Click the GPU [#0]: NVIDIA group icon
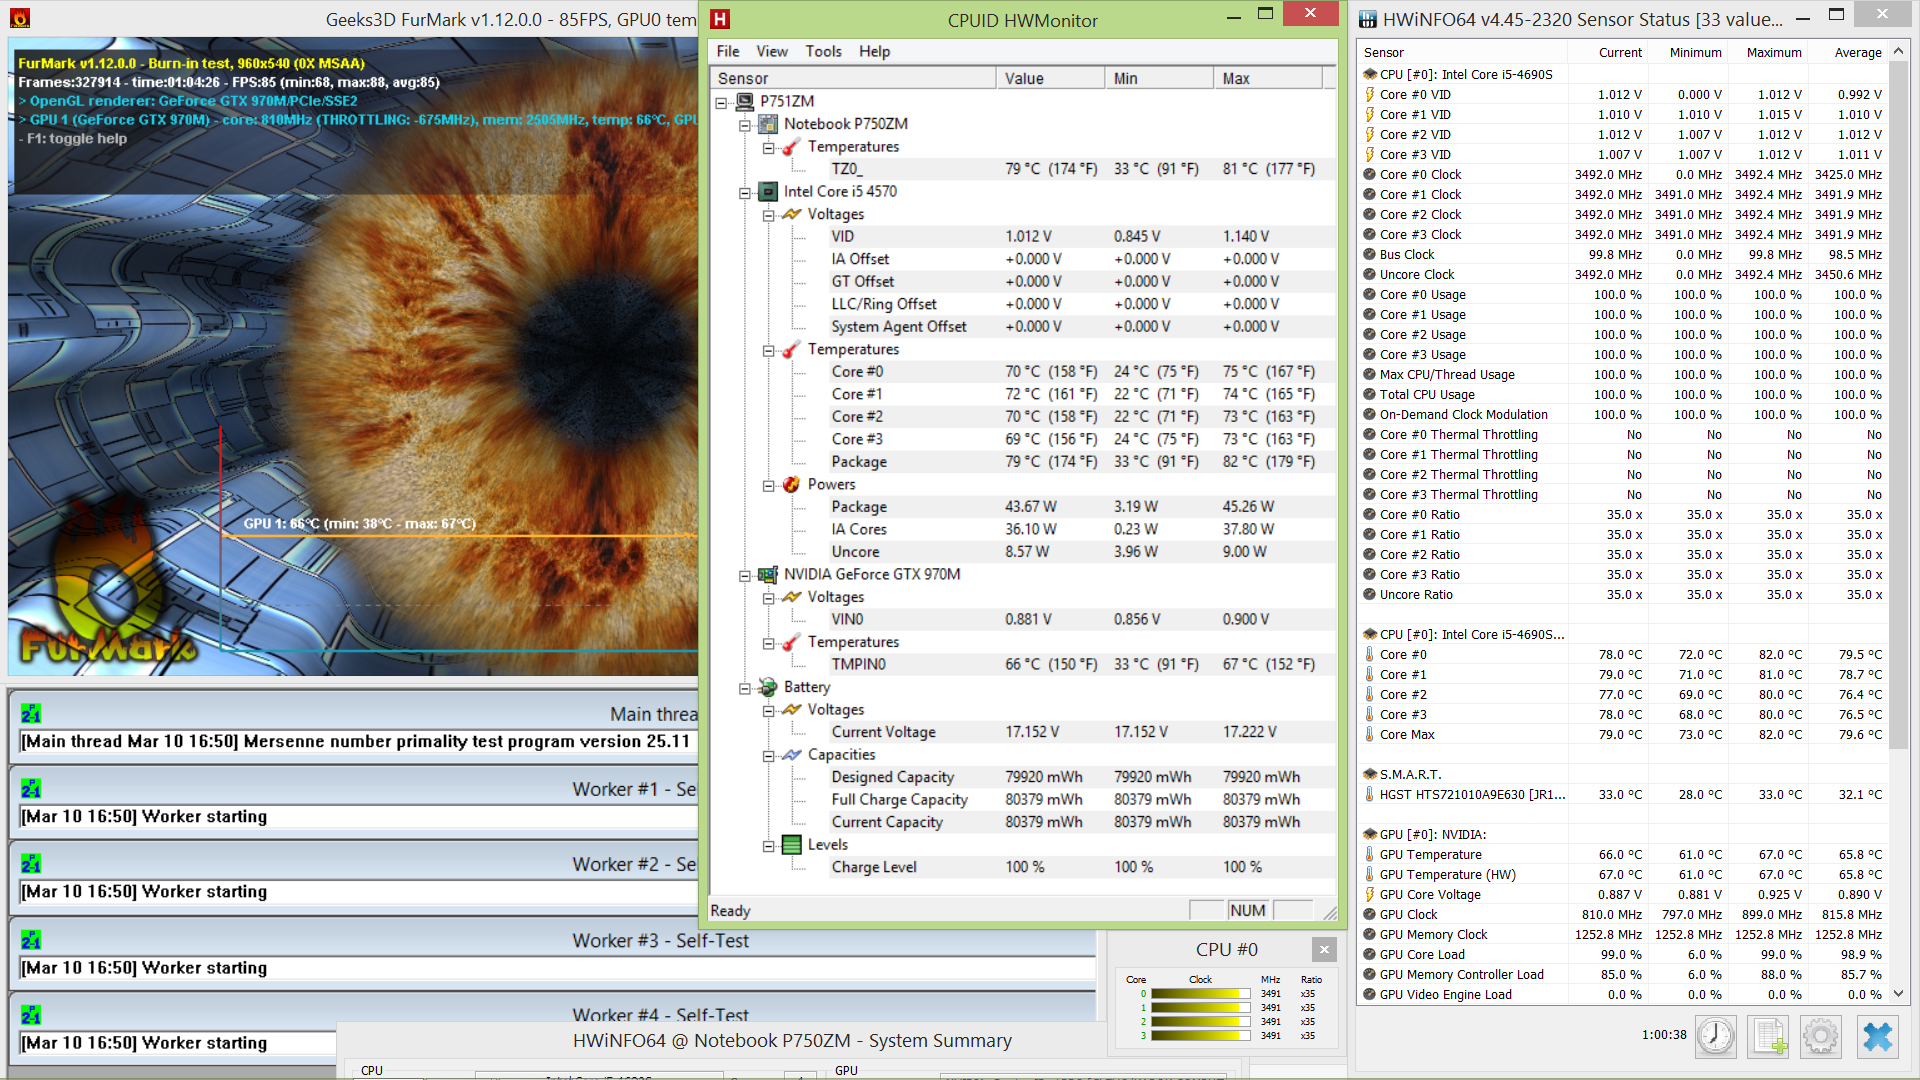Image resolution: width=1920 pixels, height=1080 pixels. [1369, 834]
